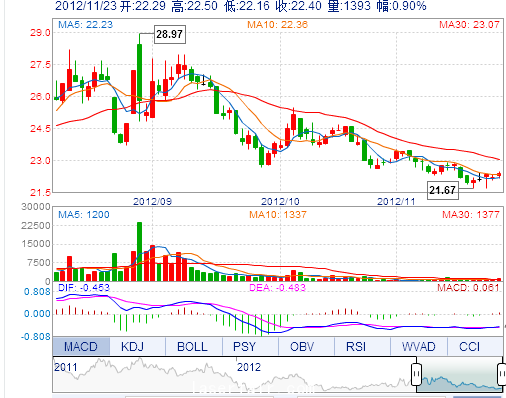Click the left range slider handle
The height and width of the screenshot is (398, 506).
tap(416, 374)
